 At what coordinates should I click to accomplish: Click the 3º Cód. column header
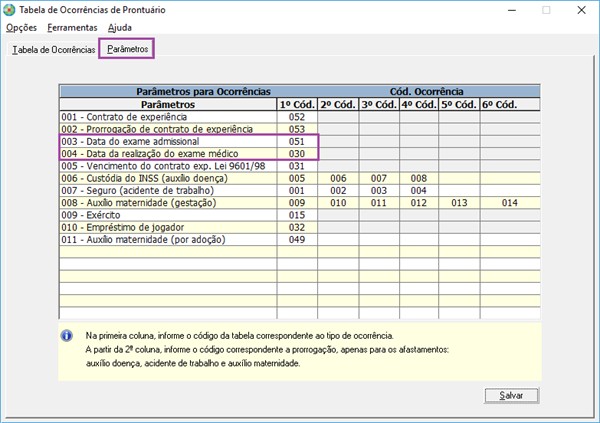click(x=379, y=104)
